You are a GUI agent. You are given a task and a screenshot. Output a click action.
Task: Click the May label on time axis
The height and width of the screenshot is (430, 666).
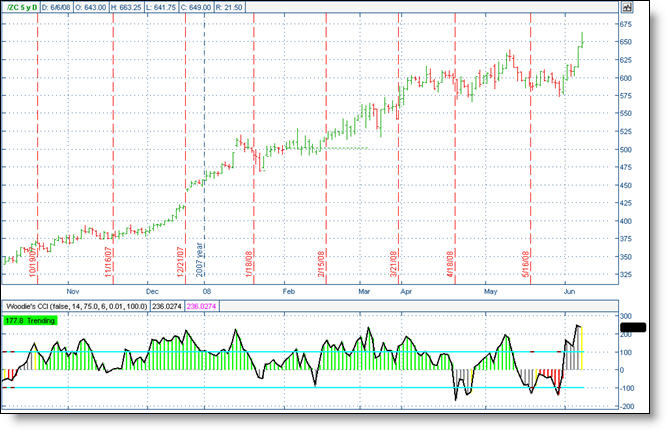491,291
